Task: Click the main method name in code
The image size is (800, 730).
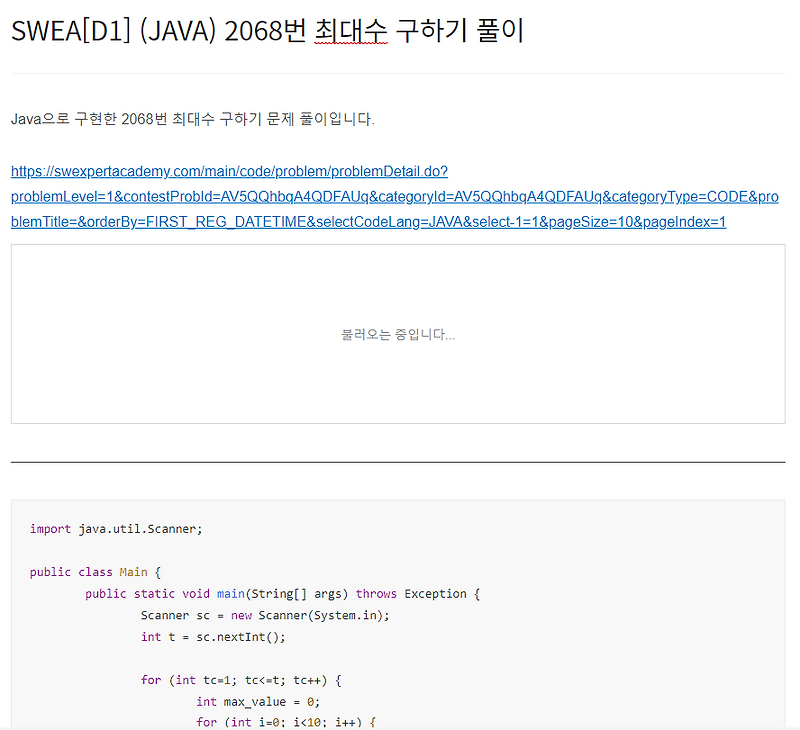Action: (x=229, y=593)
